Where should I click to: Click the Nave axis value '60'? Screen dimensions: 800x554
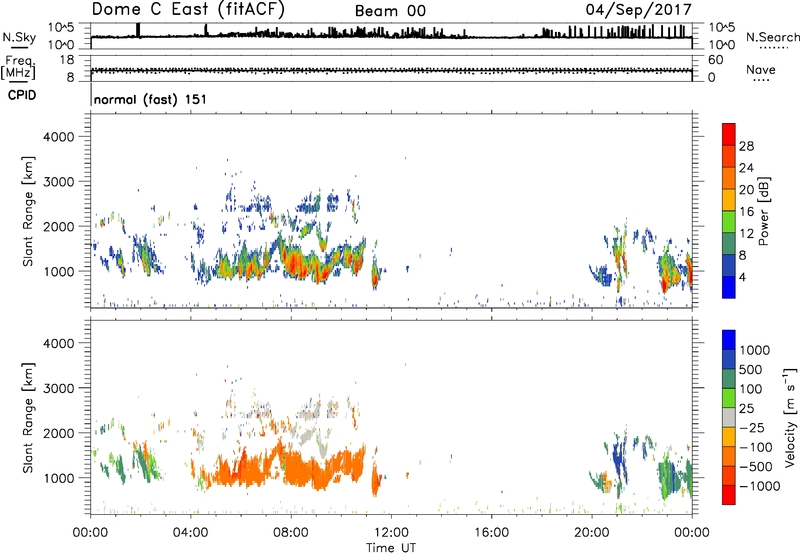pos(715,60)
